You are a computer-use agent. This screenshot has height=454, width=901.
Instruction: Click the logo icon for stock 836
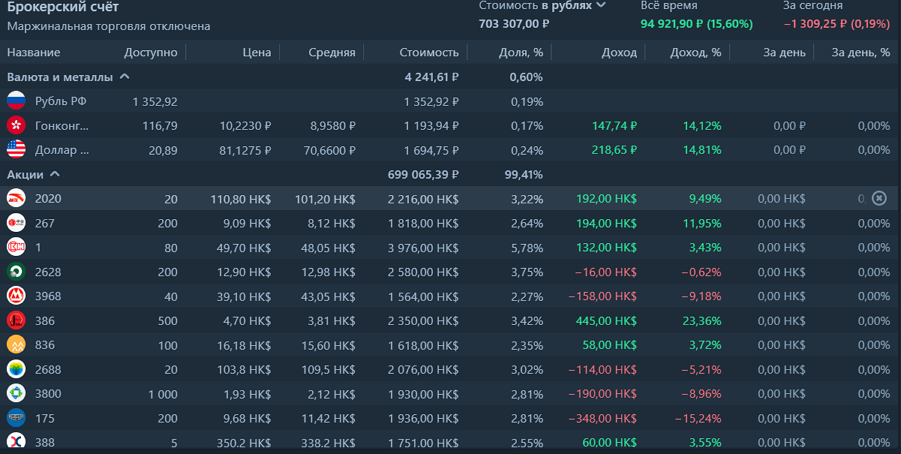pos(16,345)
